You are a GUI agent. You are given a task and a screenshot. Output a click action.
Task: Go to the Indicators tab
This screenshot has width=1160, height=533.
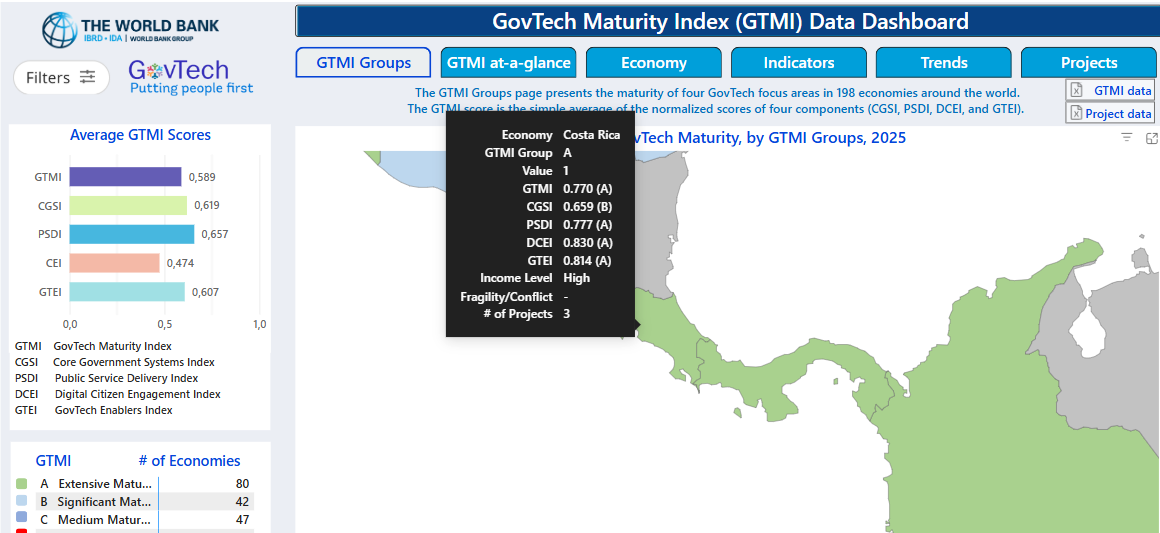click(x=798, y=63)
